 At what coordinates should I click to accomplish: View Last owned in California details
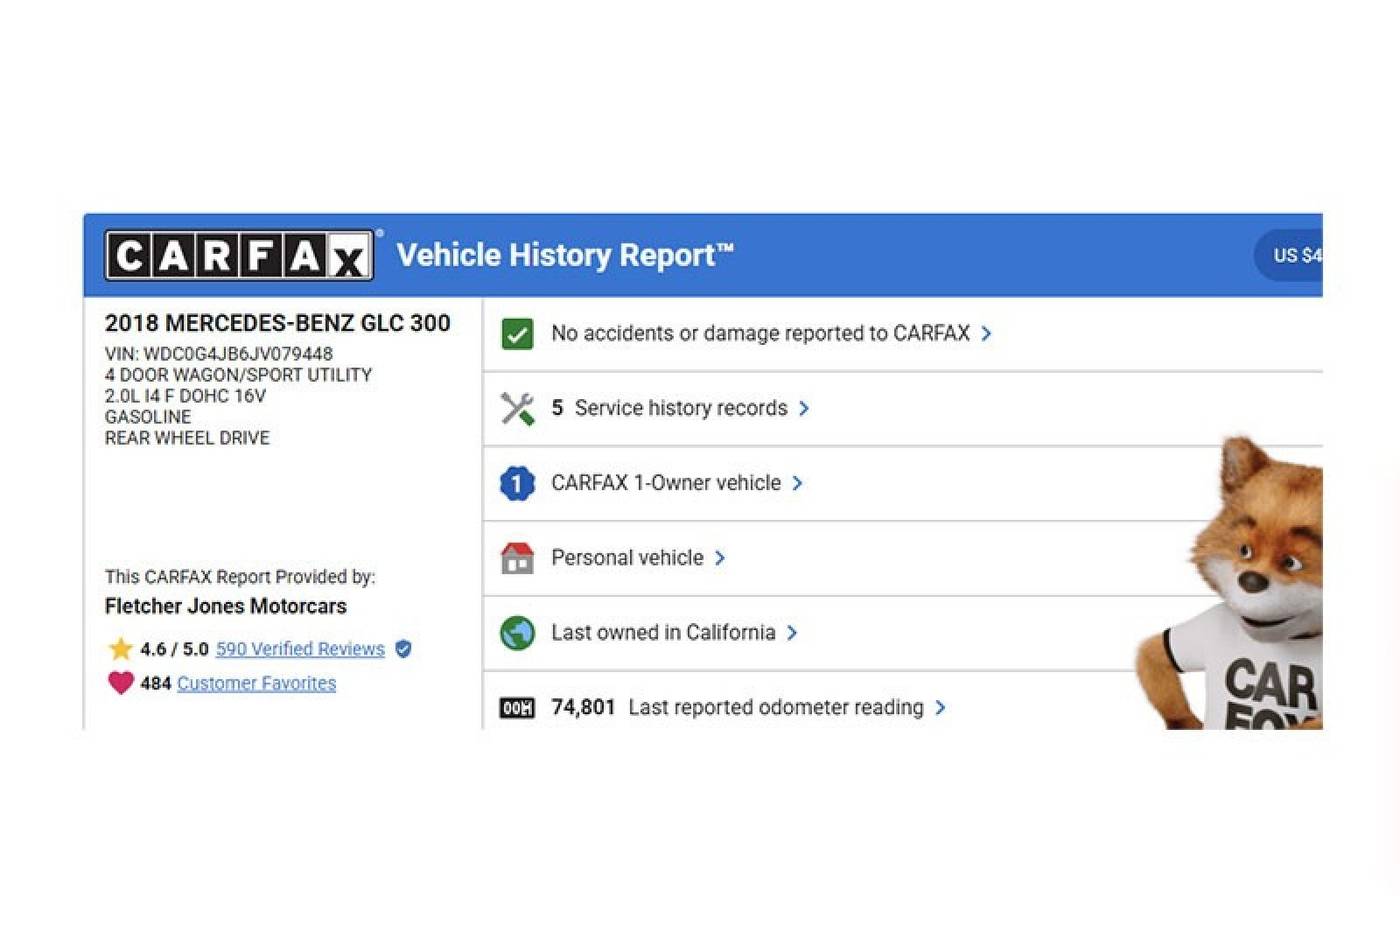[663, 633]
